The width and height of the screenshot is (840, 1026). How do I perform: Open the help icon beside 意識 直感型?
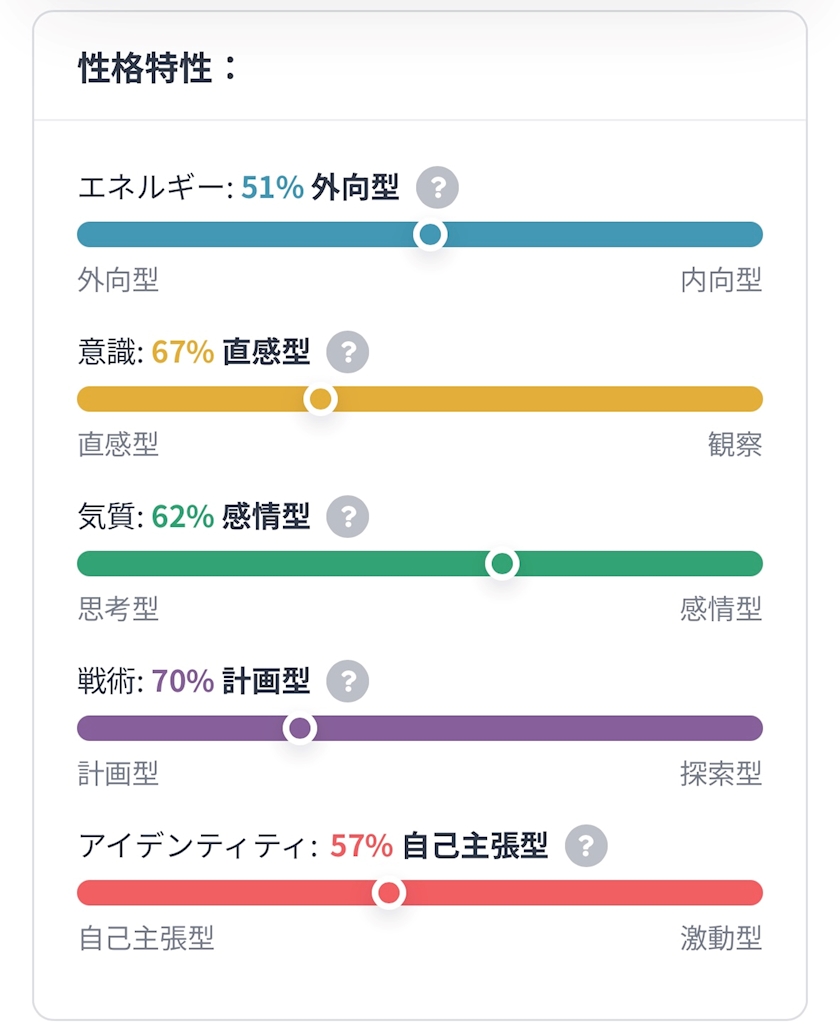coord(348,352)
